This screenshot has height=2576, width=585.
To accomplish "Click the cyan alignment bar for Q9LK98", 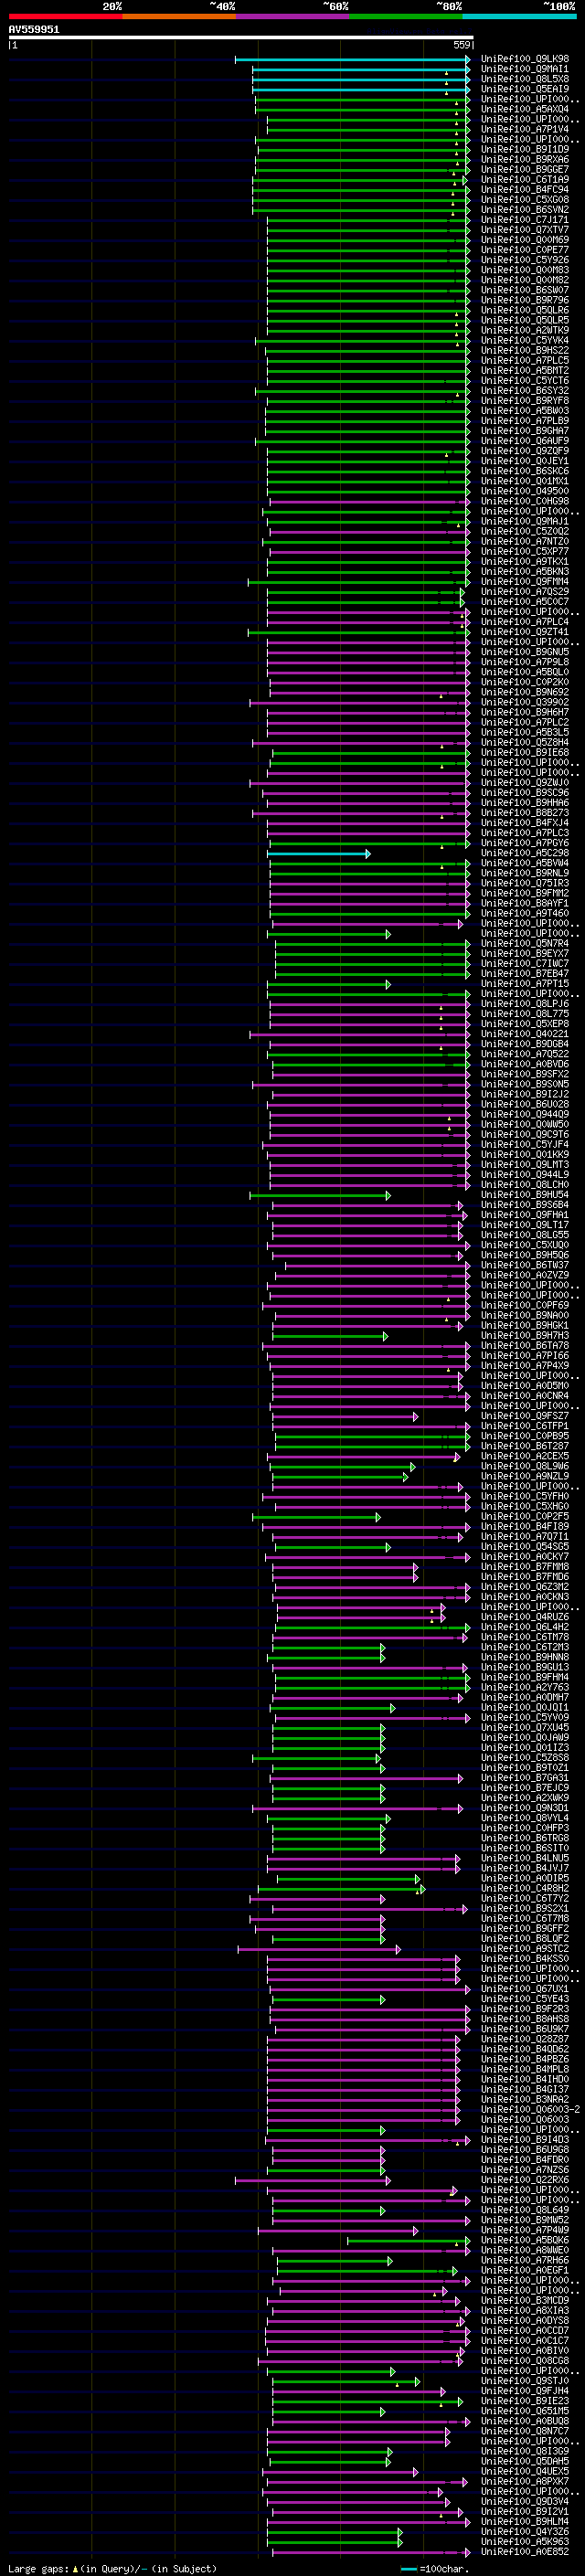I will (352, 59).
